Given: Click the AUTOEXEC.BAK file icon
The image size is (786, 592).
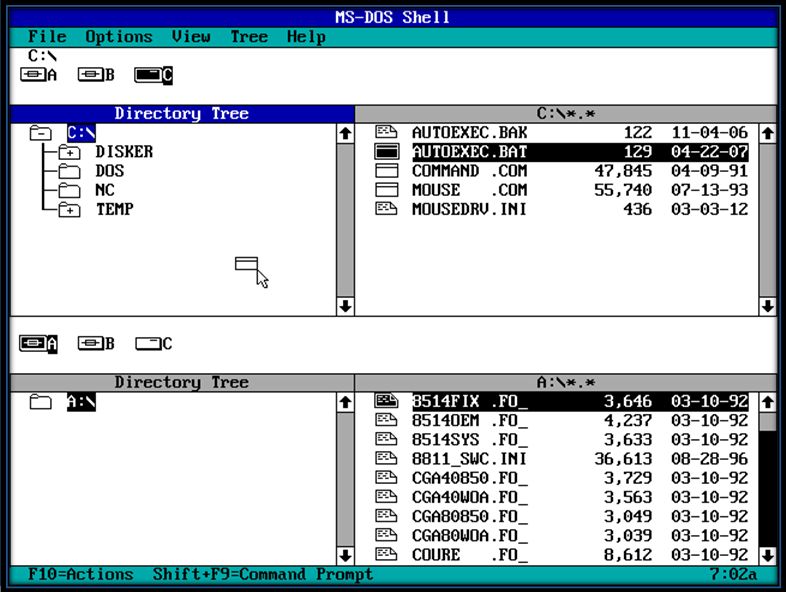Looking at the screenshot, I should coord(386,132).
